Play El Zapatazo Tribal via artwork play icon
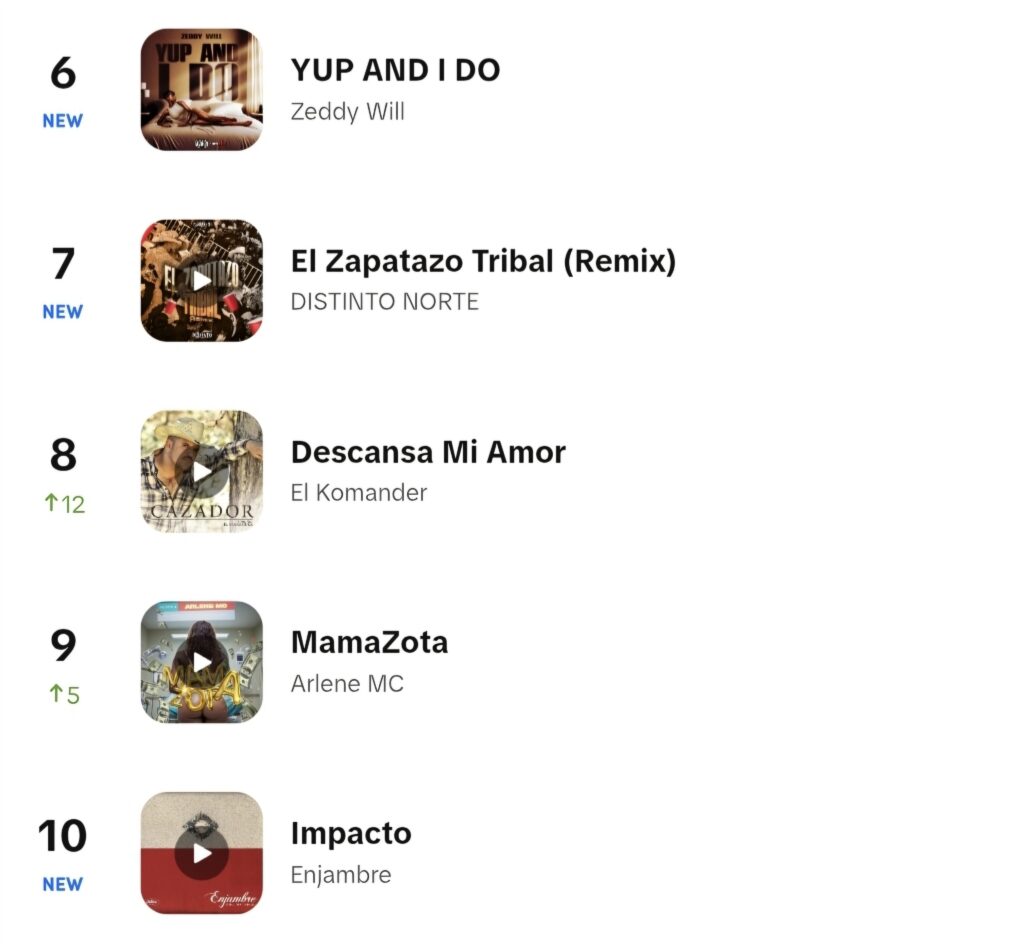 pyautogui.click(x=202, y=281)
